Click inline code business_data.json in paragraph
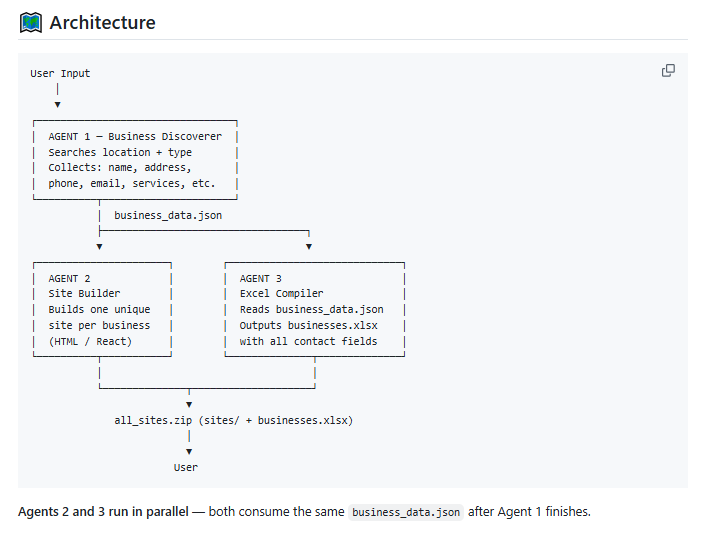Viewport: 701px width, 536px height. (x=406, y=512)
